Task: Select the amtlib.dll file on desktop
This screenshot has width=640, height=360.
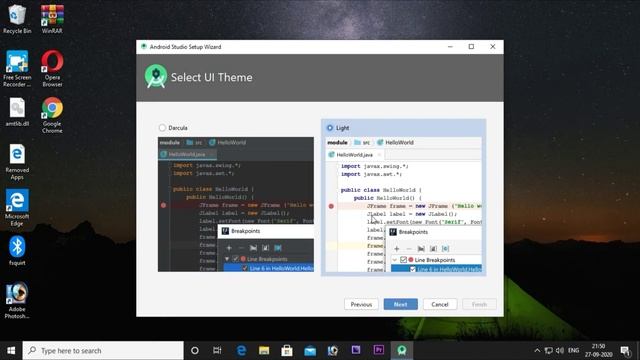Action: 17,112
